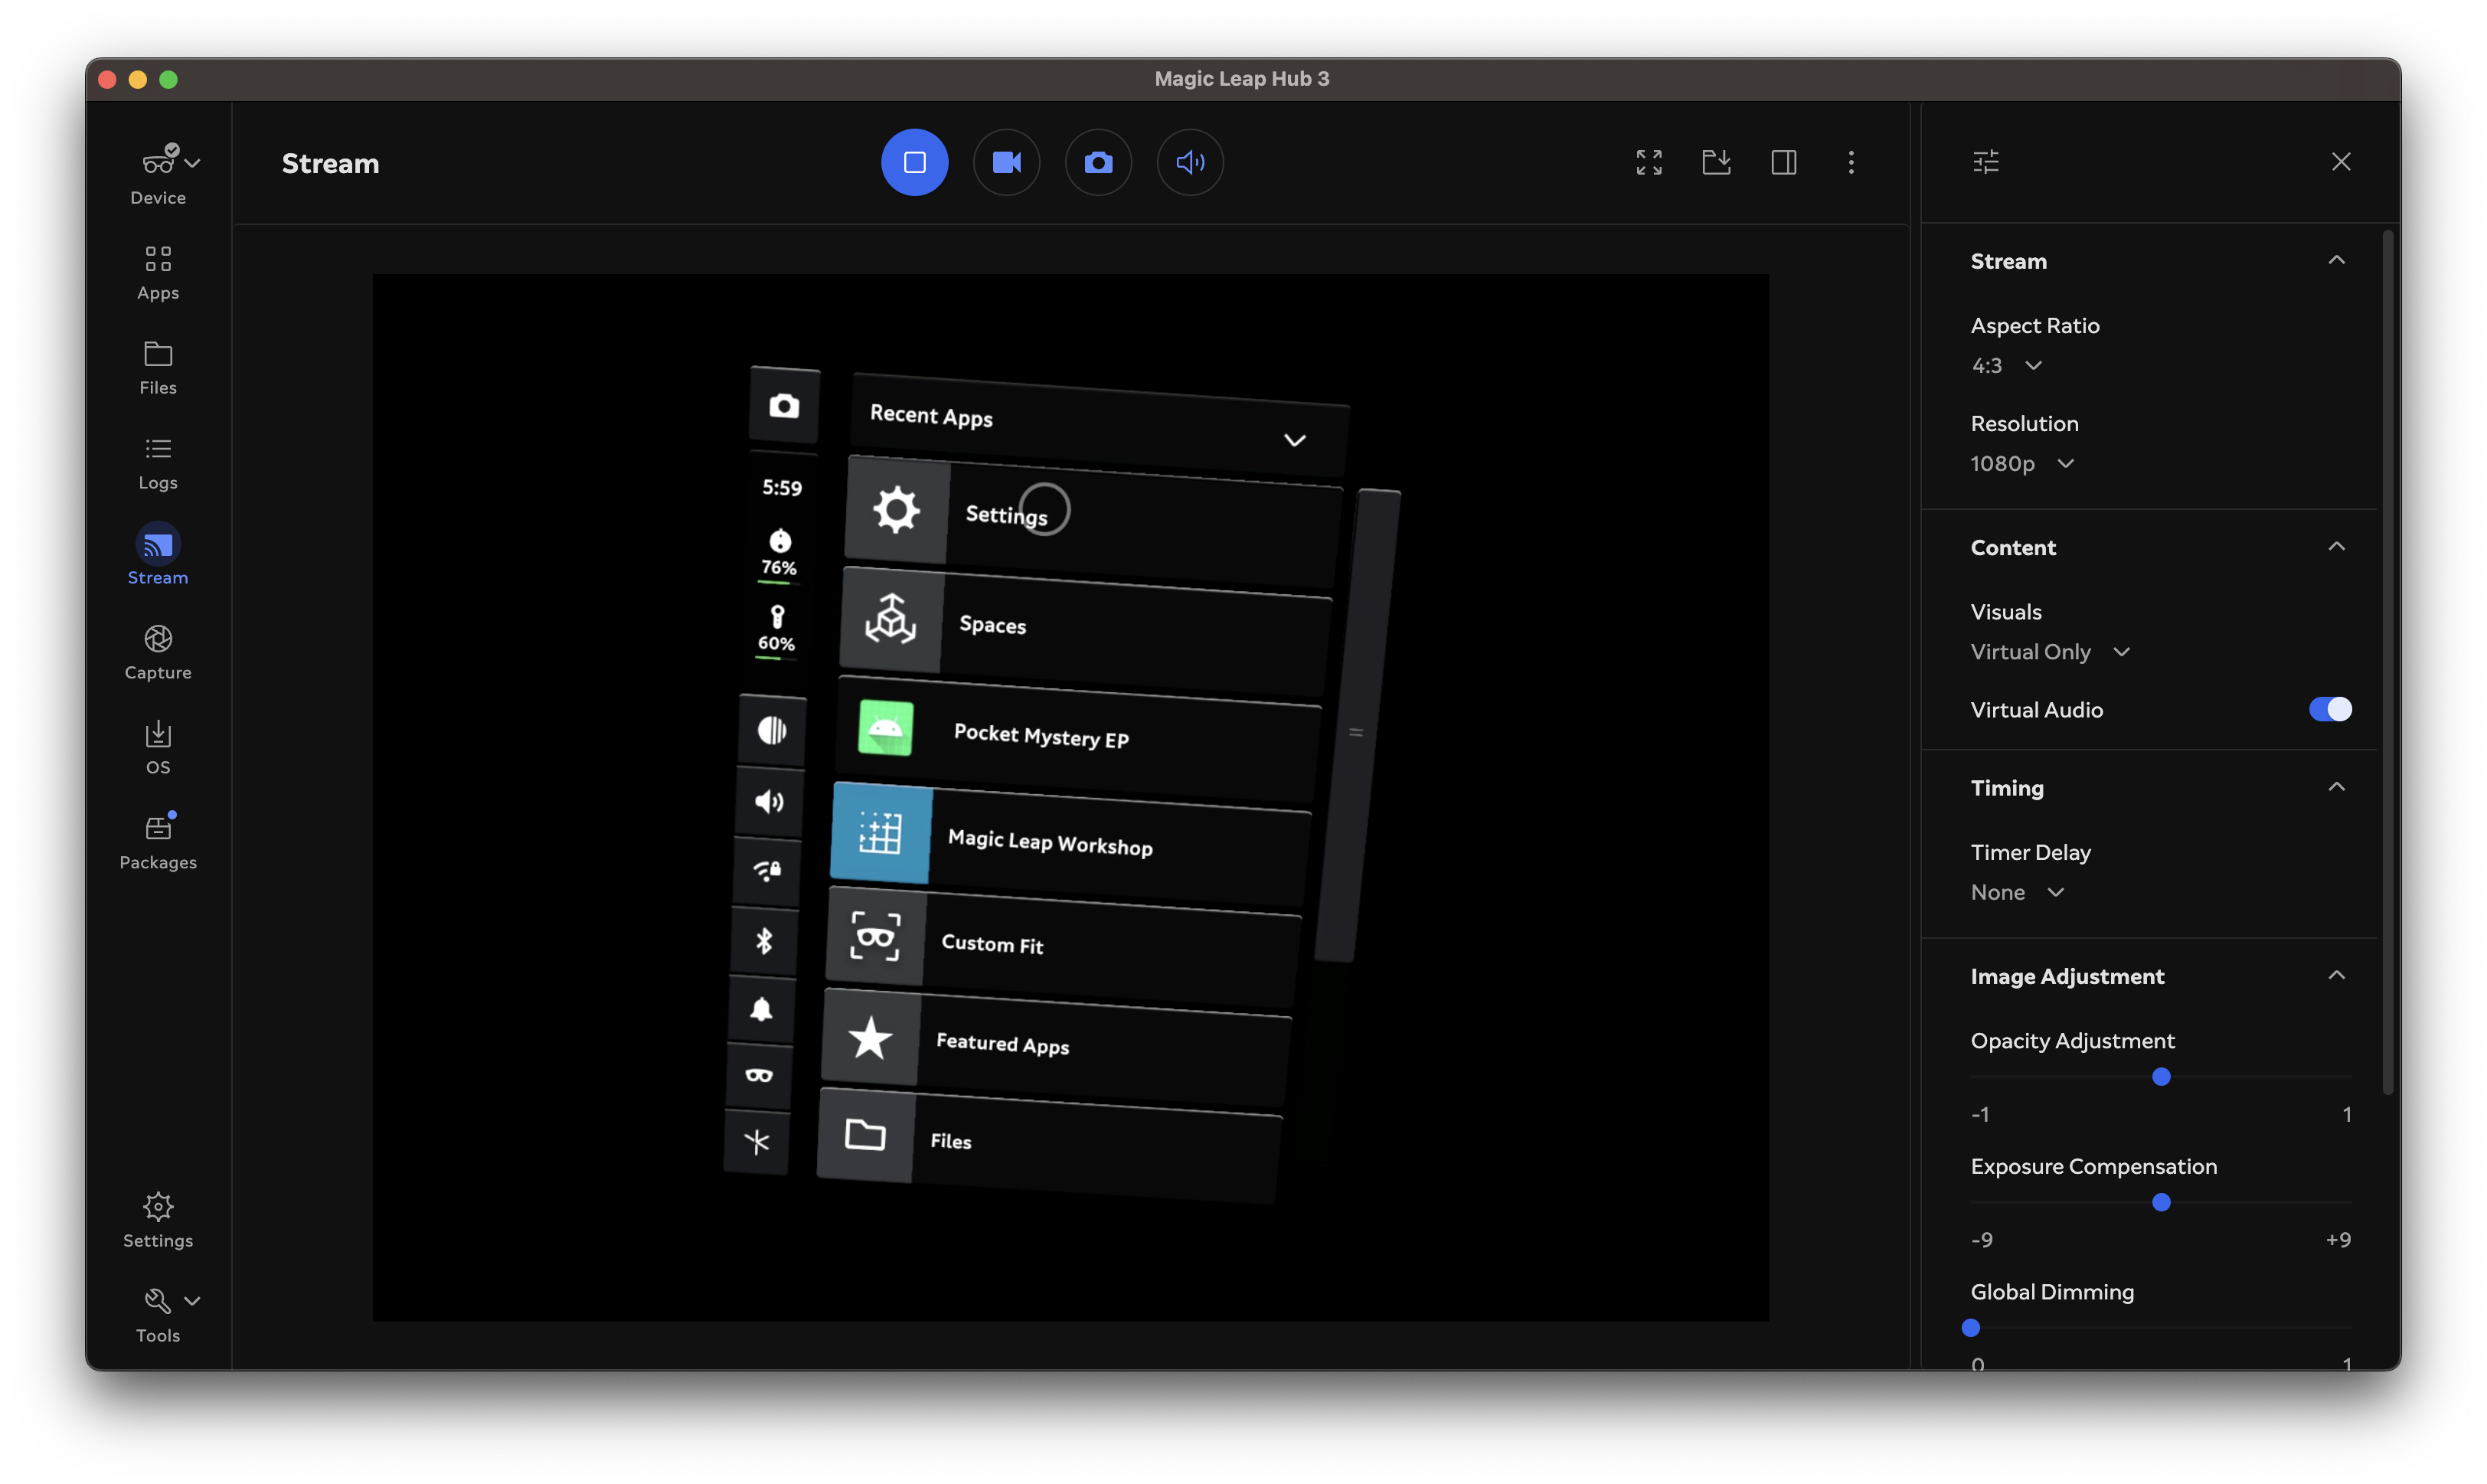Click the settings panel scrollbar

pyautogui.click(x=2388, y=661)
